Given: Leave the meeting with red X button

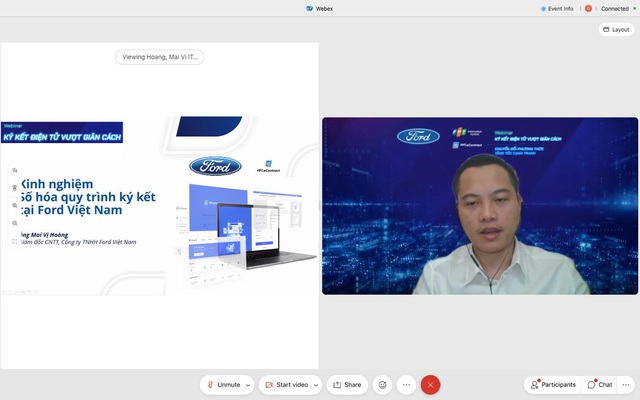Looking at the screenshot, I should click(430, 384).
